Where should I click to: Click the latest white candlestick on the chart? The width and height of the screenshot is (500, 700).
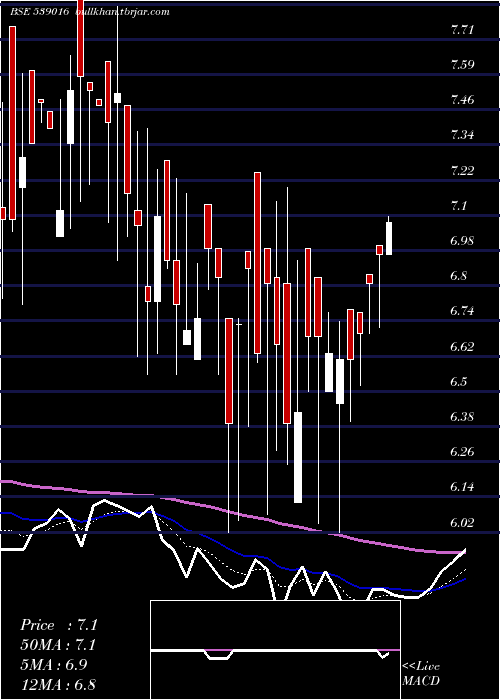pyautogui.click(x=389, y=238)
